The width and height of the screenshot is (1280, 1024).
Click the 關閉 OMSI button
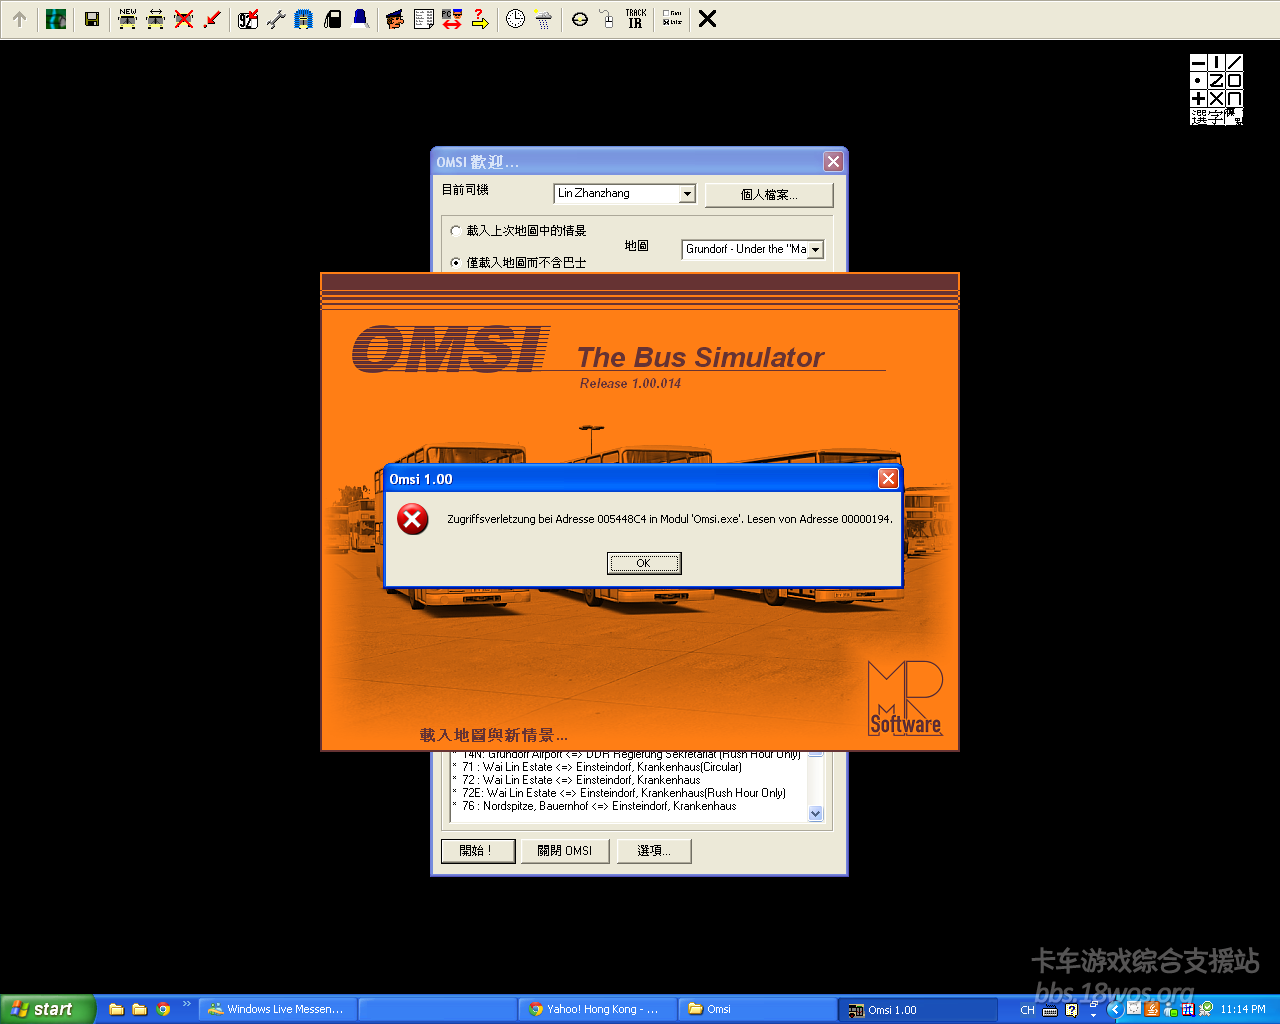pos(565,851)
